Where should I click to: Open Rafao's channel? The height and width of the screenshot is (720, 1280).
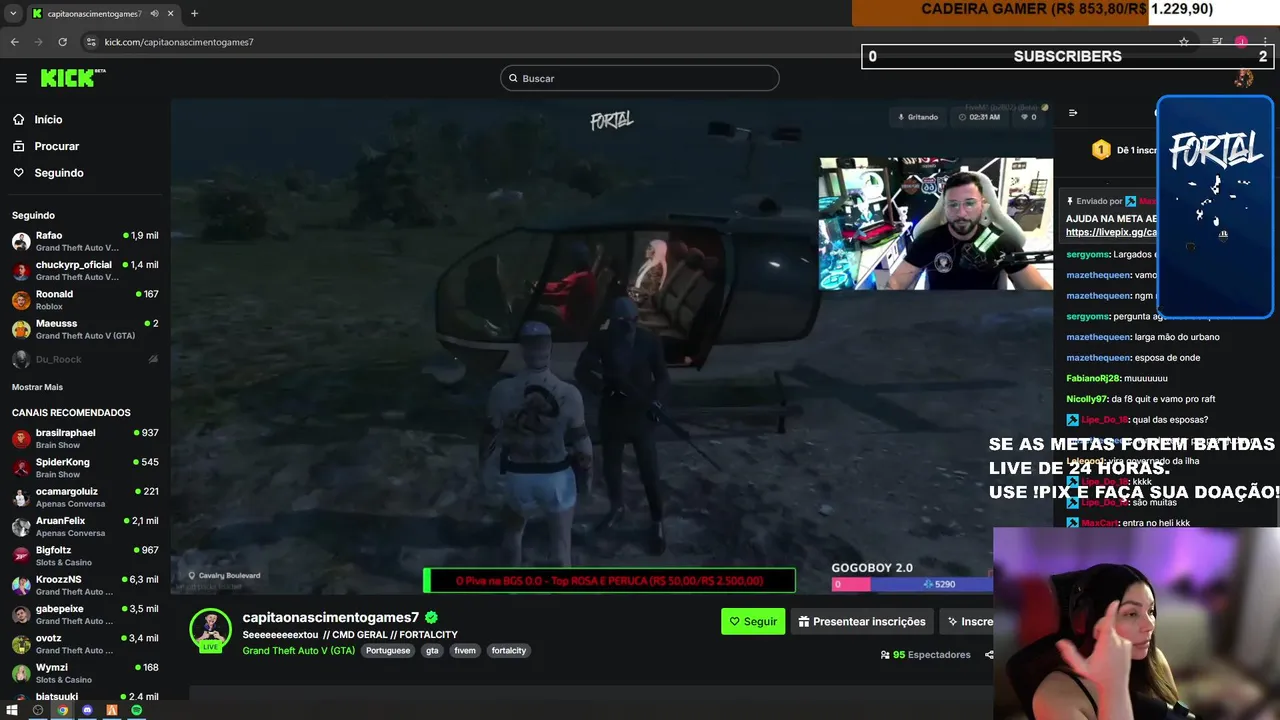(85, 241)
